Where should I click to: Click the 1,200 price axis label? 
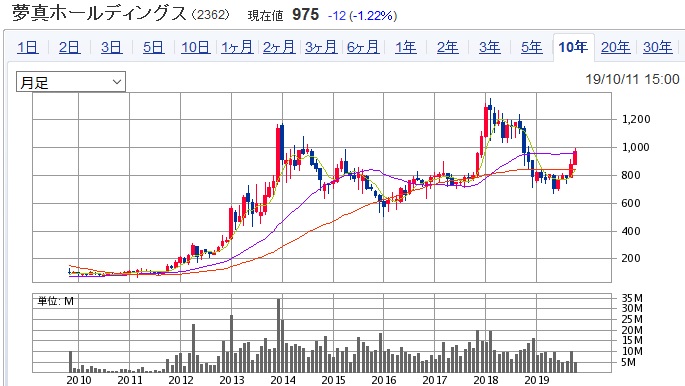(x=636, y=119)
